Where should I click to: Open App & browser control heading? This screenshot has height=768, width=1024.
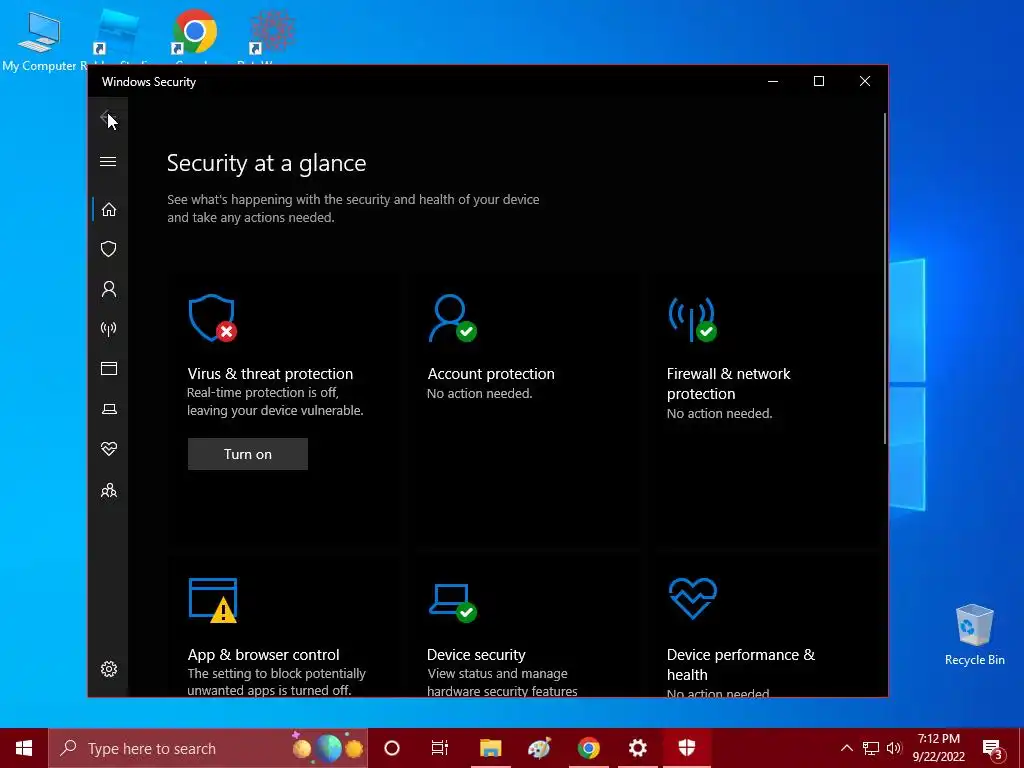pos(263,654)
